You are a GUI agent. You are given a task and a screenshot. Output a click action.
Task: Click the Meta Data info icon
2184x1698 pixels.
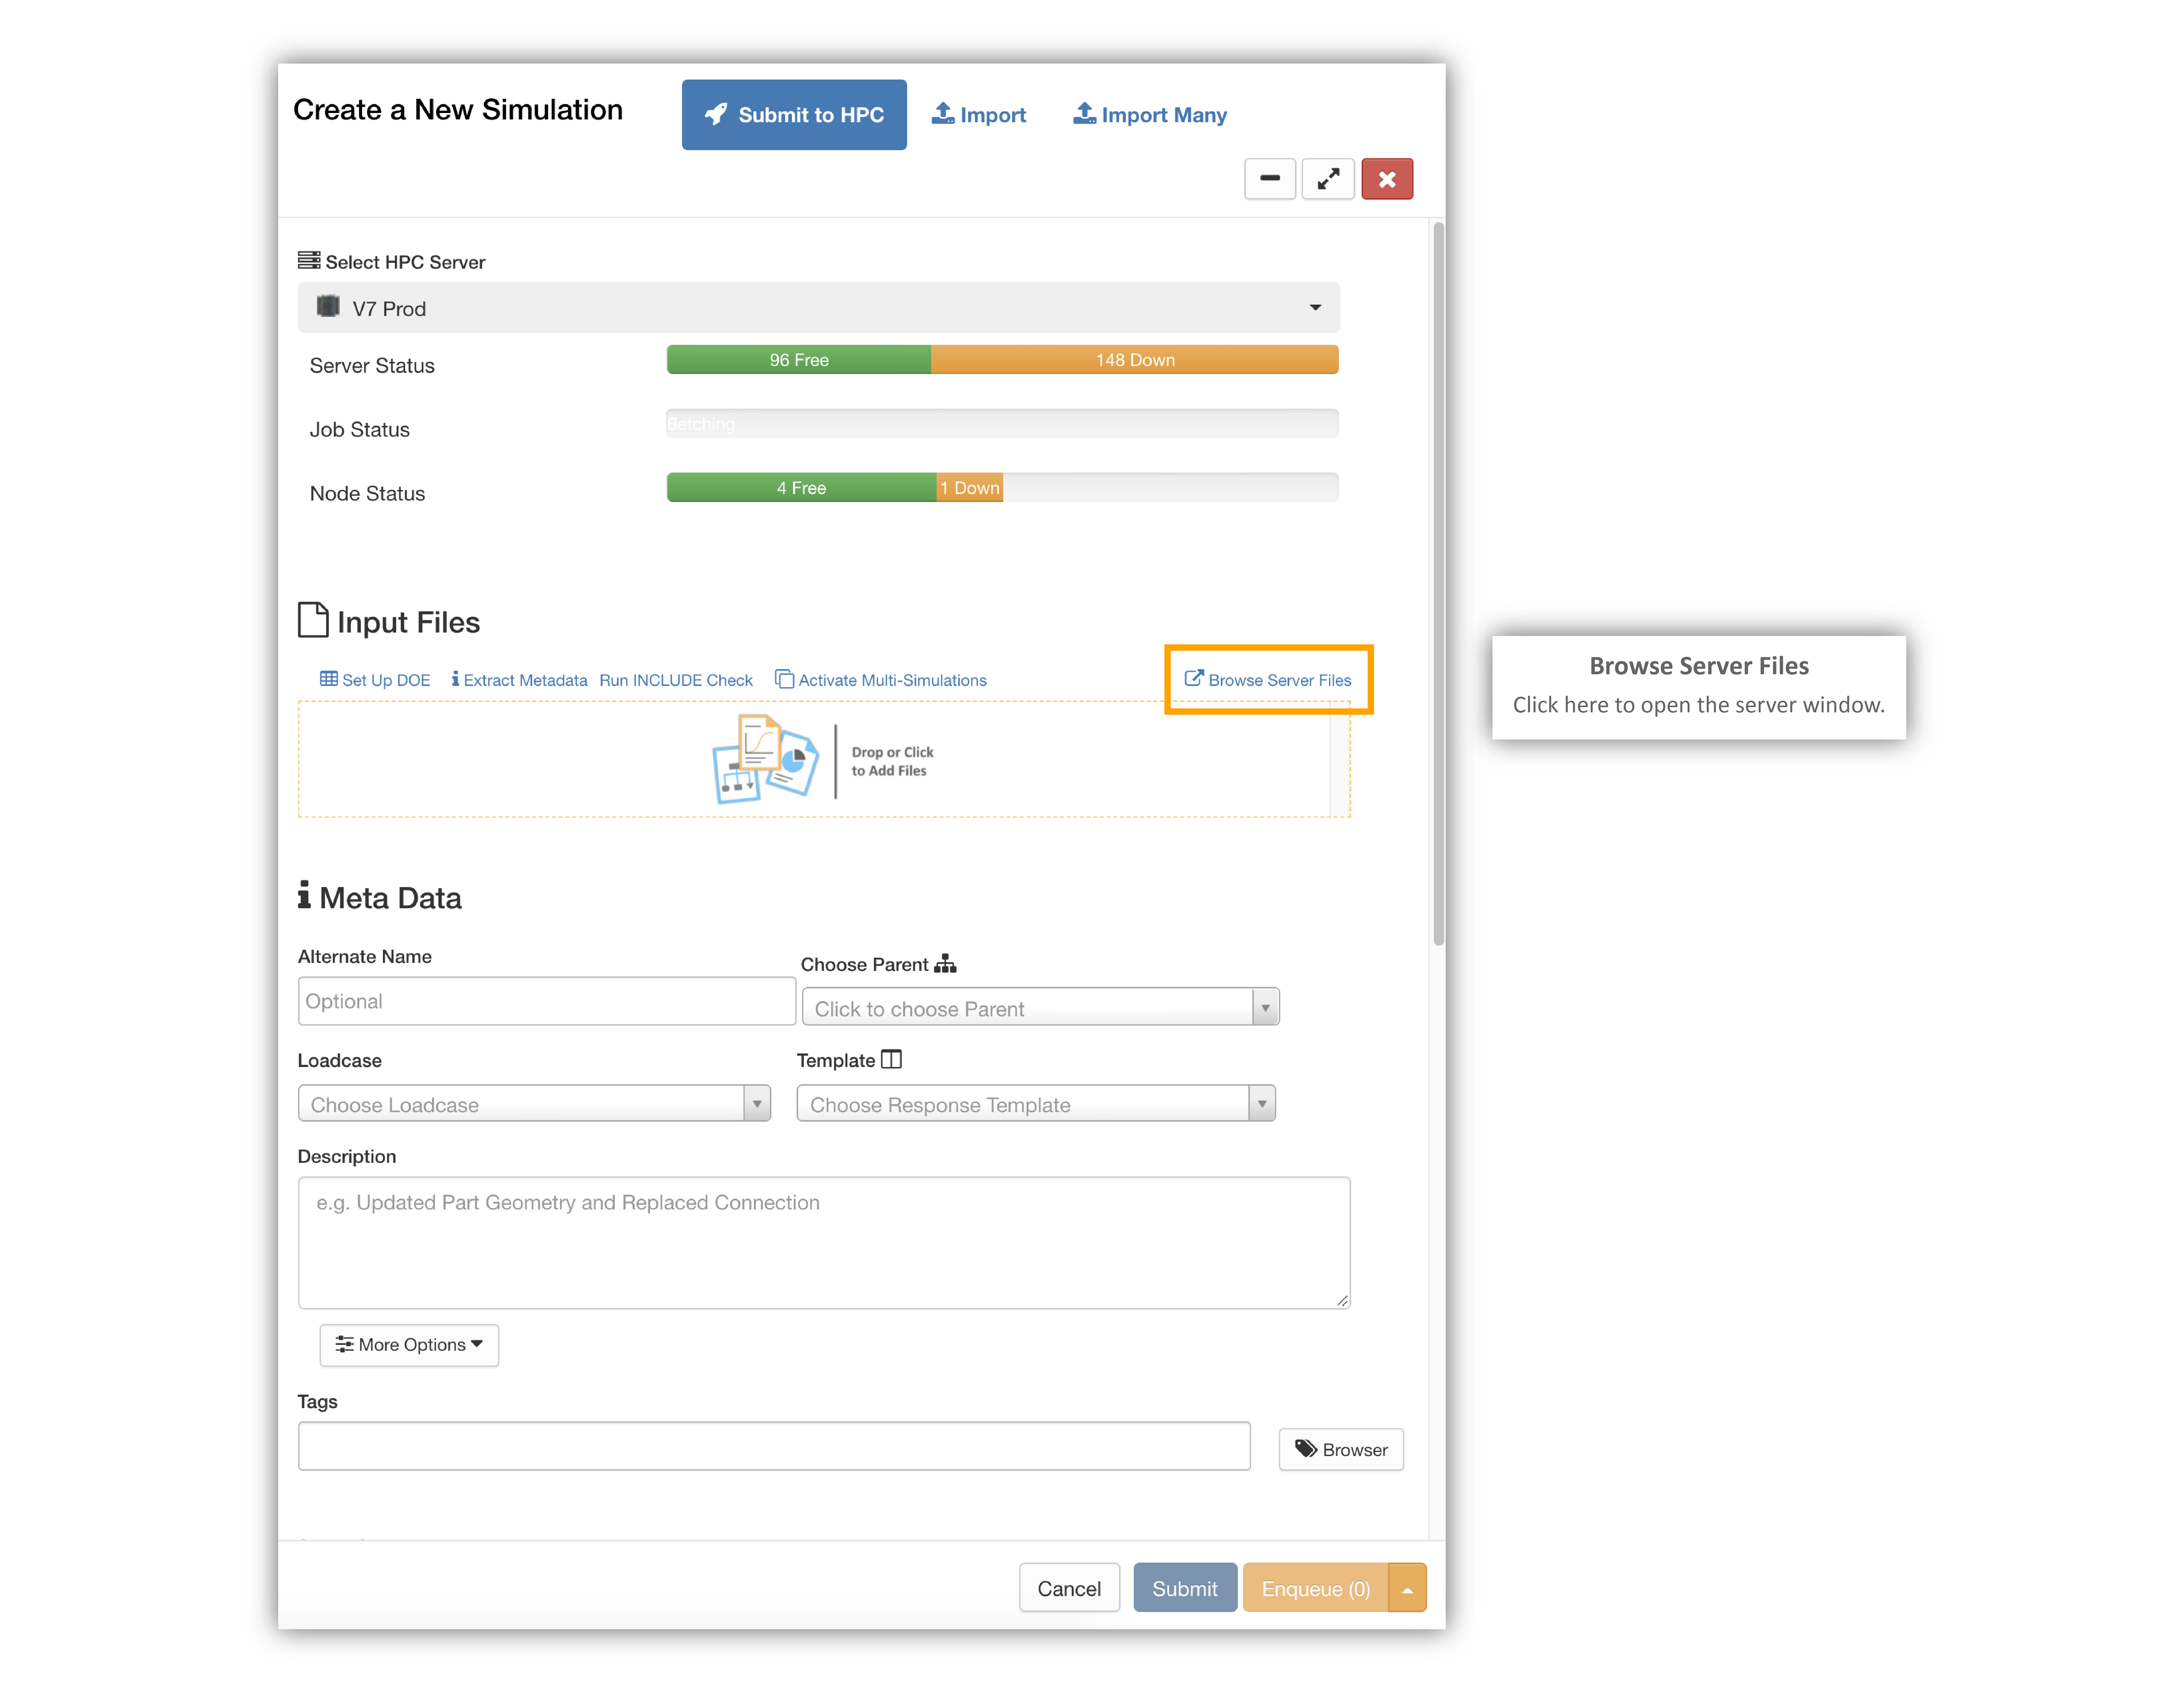point(304,895)
